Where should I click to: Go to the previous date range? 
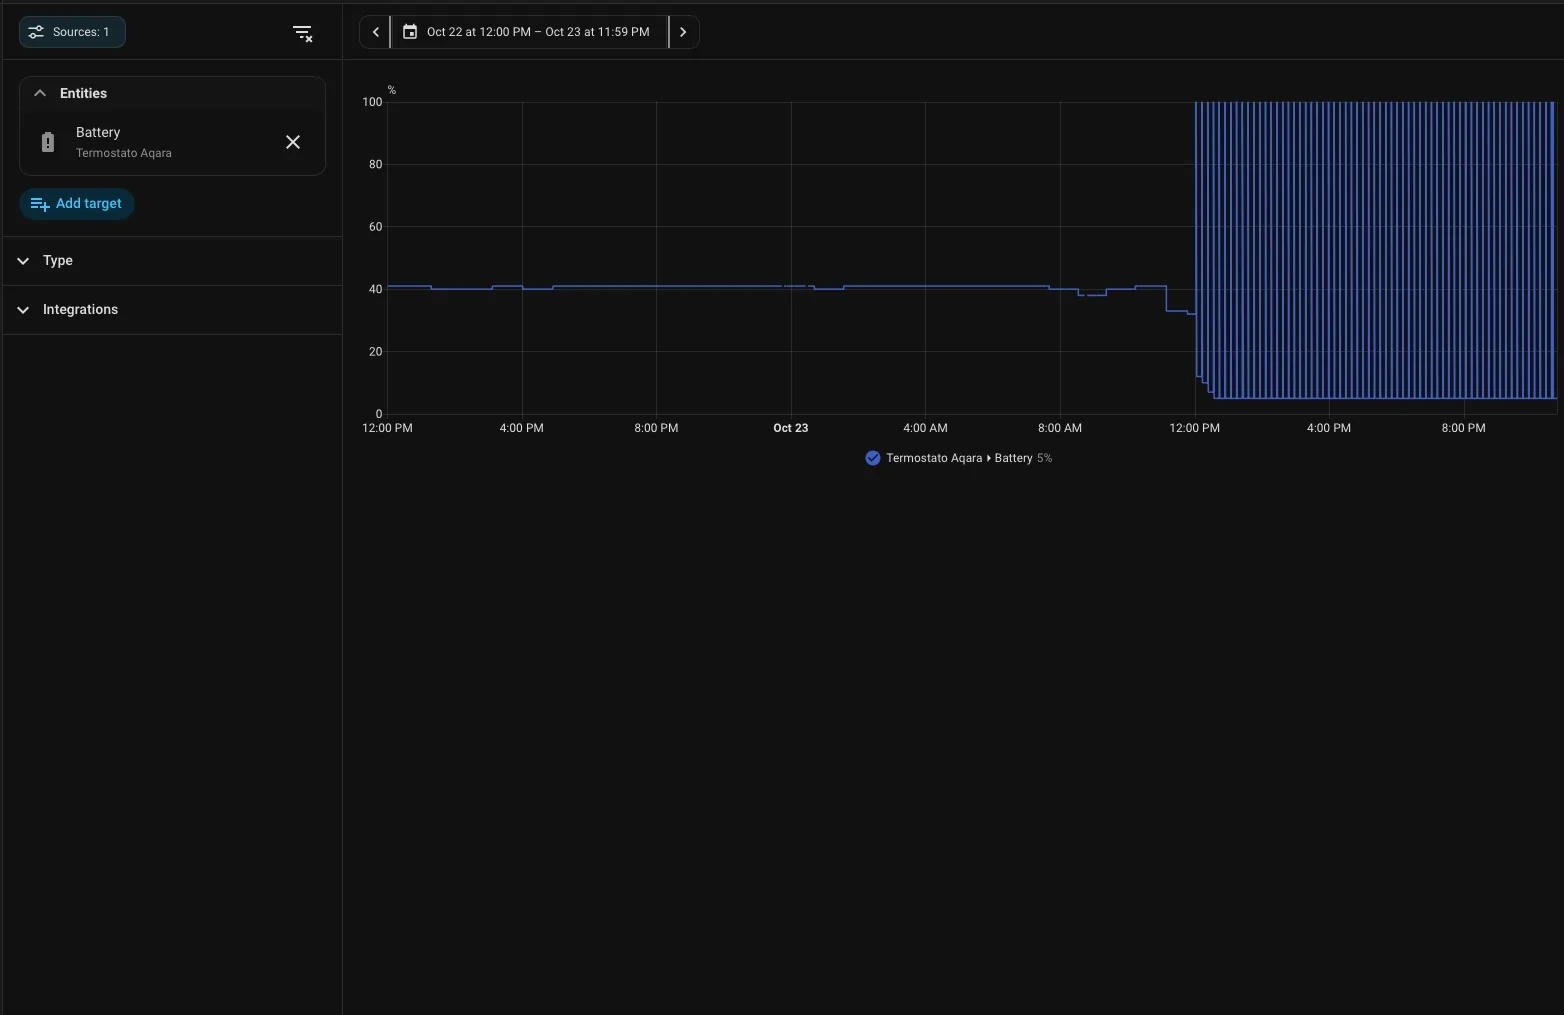(375, 32)
